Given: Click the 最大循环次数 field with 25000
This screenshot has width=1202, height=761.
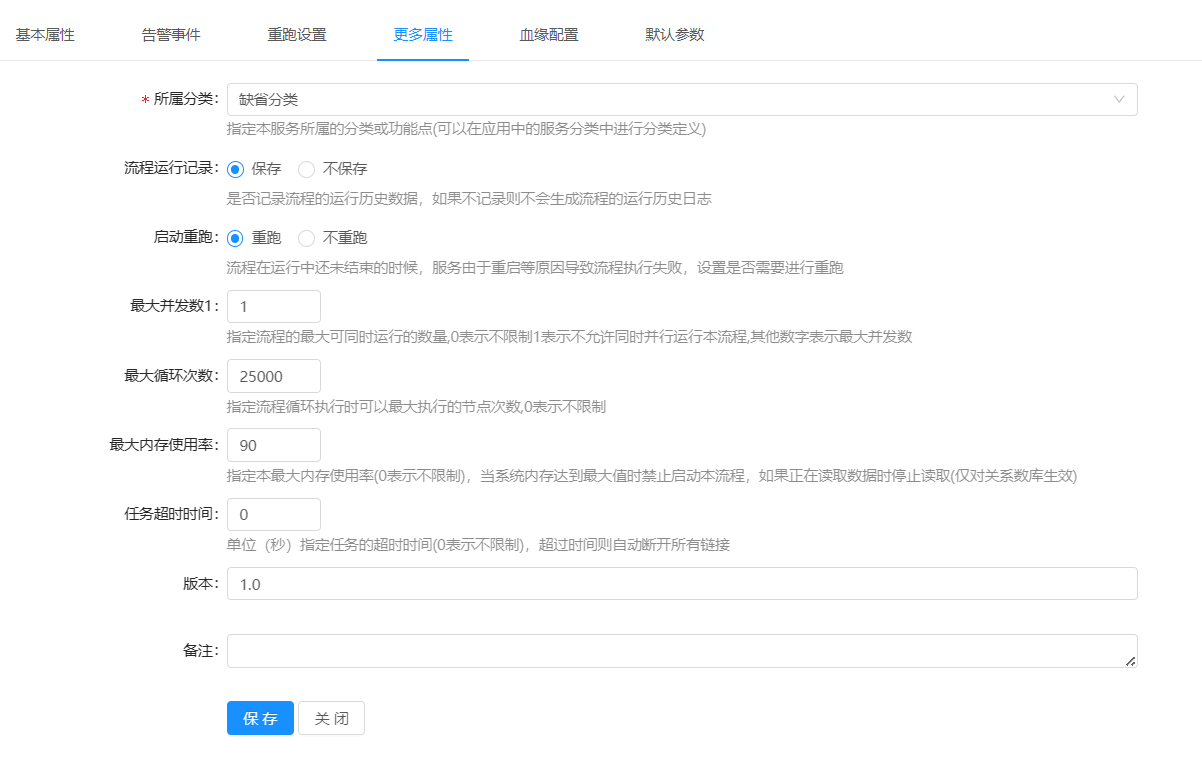Looking at the screenshot, I should click(274, 376).
